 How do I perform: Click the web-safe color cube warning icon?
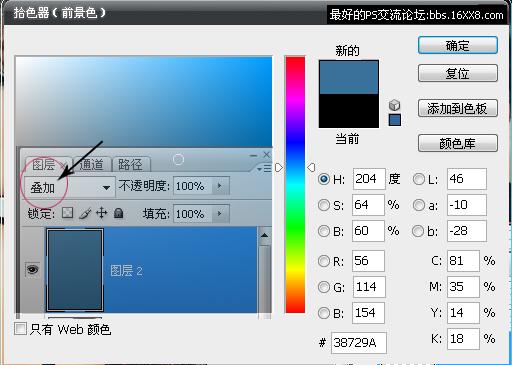click(x=394, y=105)
